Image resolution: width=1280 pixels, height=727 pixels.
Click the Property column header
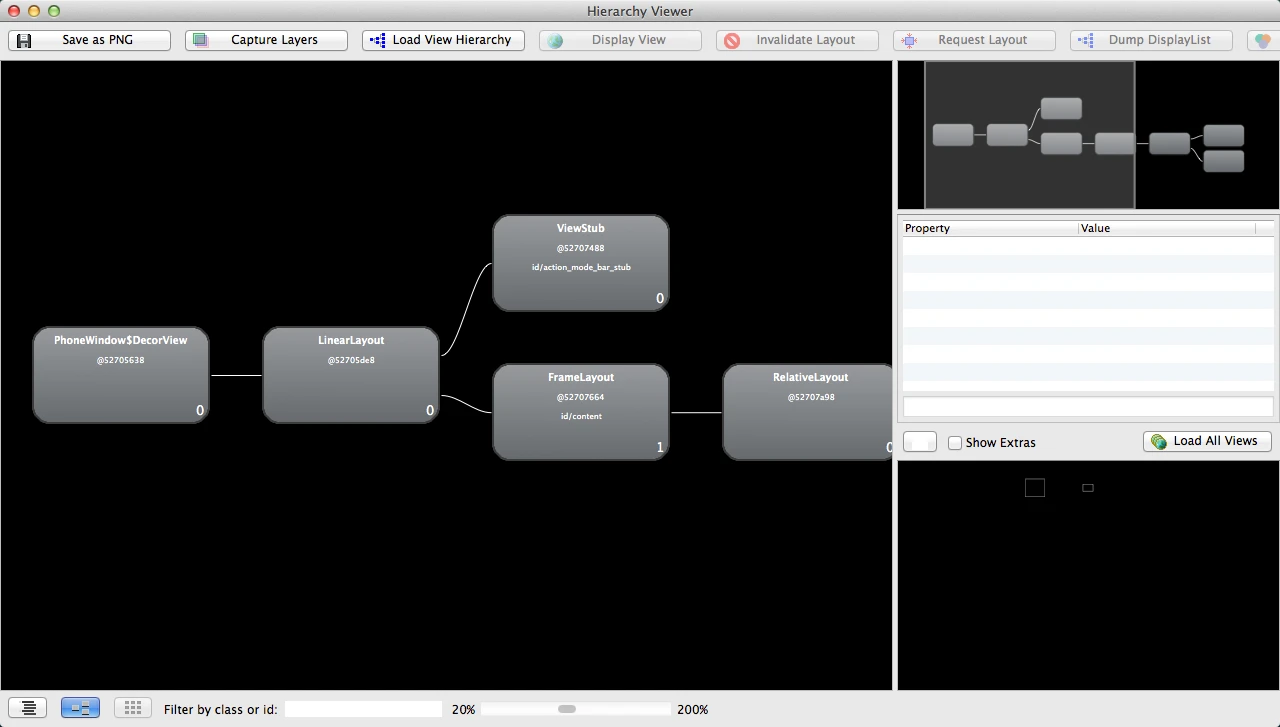coord(989,228)
